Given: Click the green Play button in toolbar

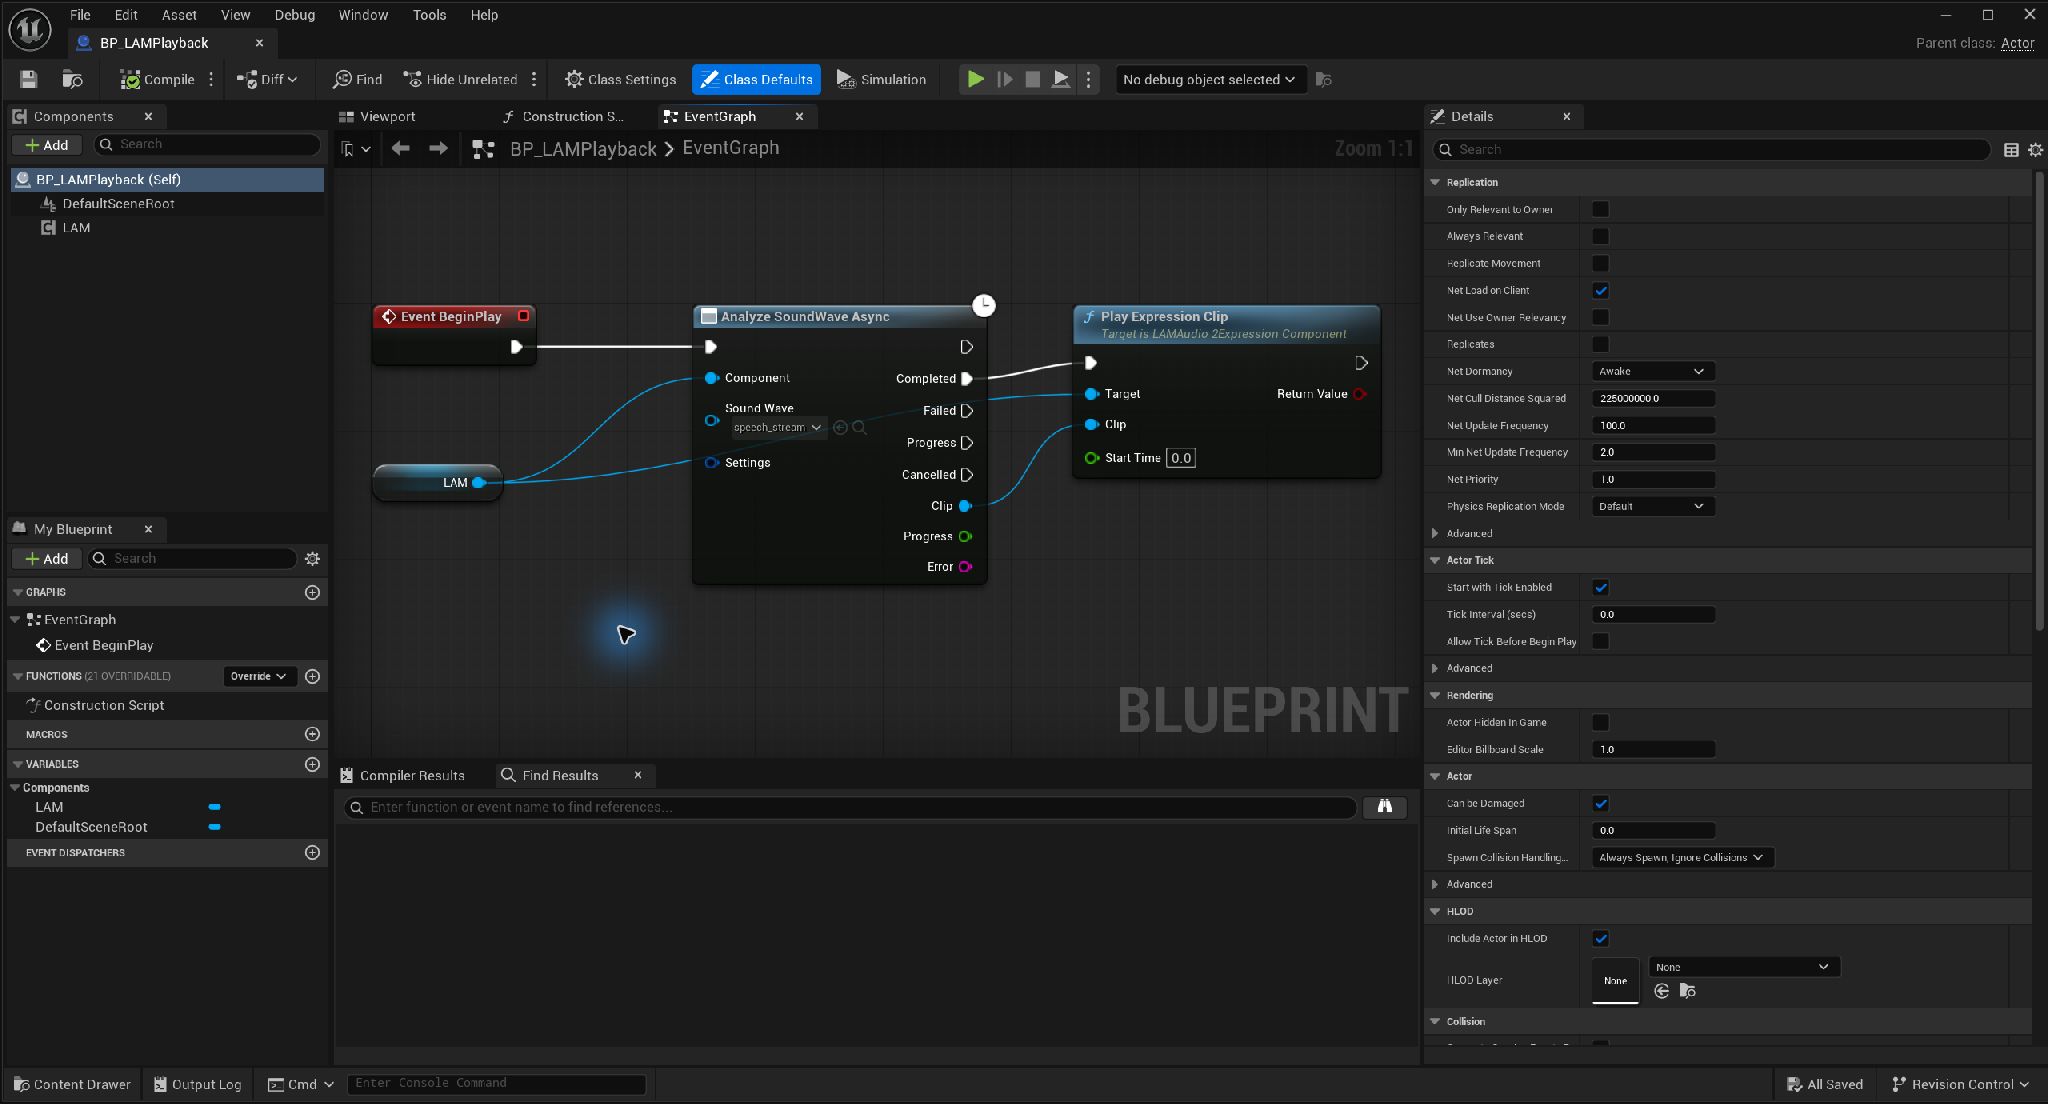Looking at the screenshot, I should [975, 79].
